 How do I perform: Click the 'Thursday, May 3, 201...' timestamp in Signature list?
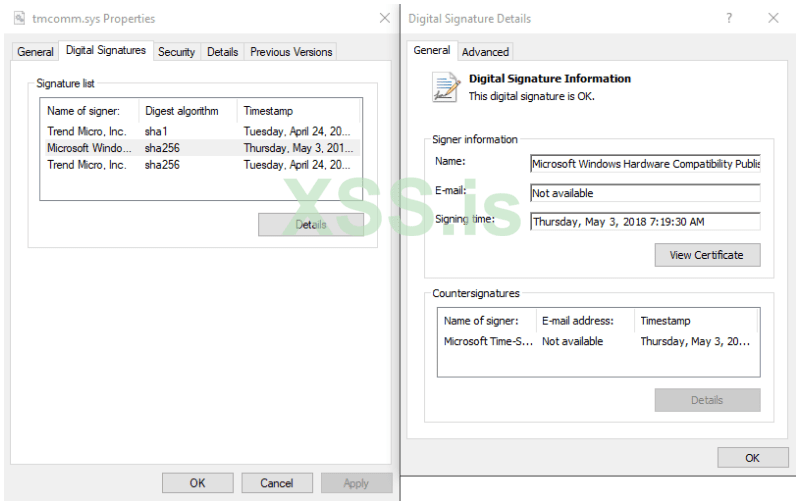tap(298, 148)
